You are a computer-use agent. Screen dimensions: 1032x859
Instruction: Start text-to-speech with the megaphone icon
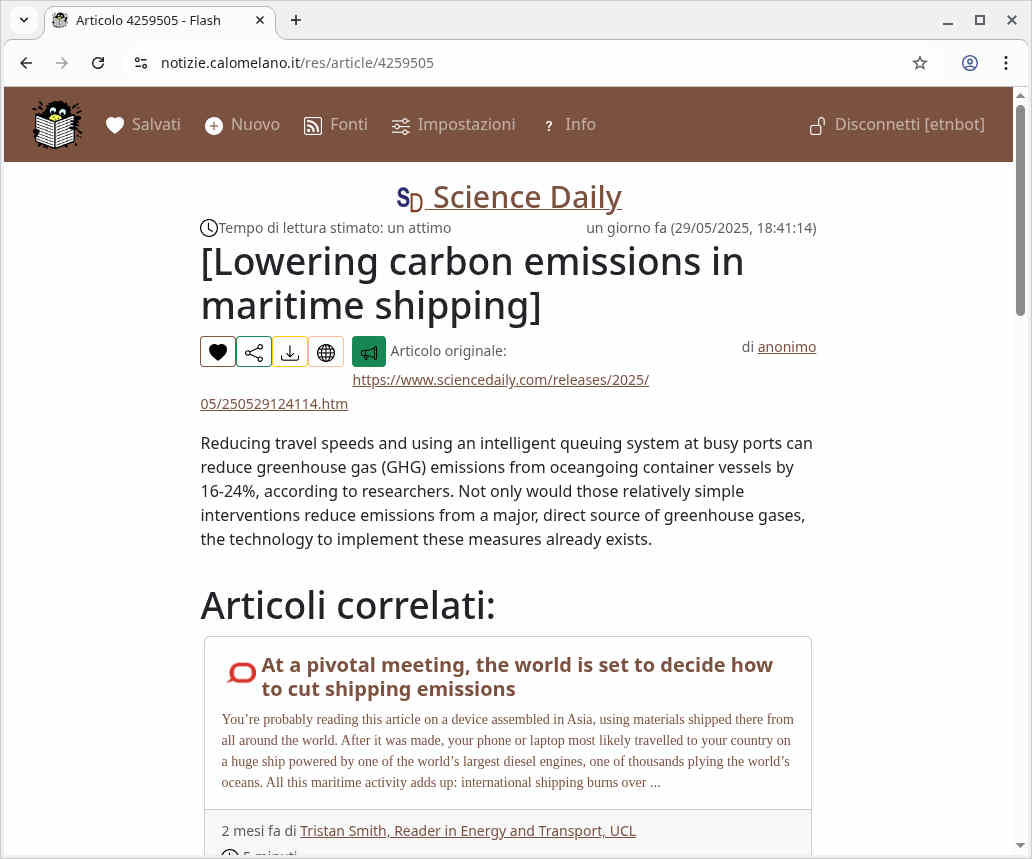[x=368, y=351]
